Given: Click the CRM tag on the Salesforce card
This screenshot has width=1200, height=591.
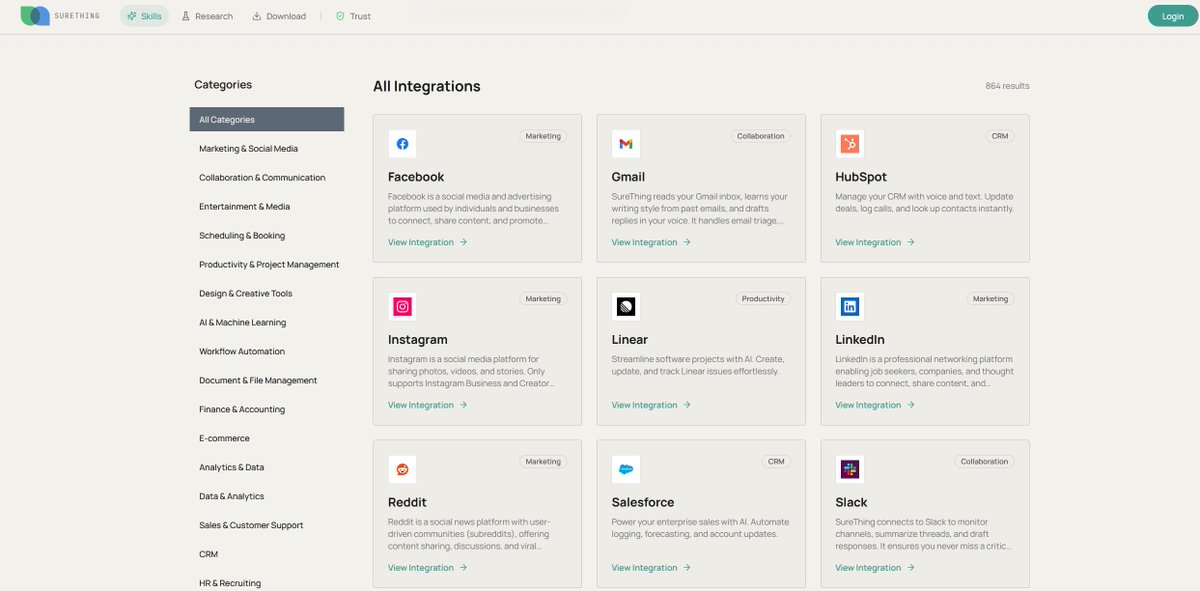Looking at the screenshot, I should [776, 461].
